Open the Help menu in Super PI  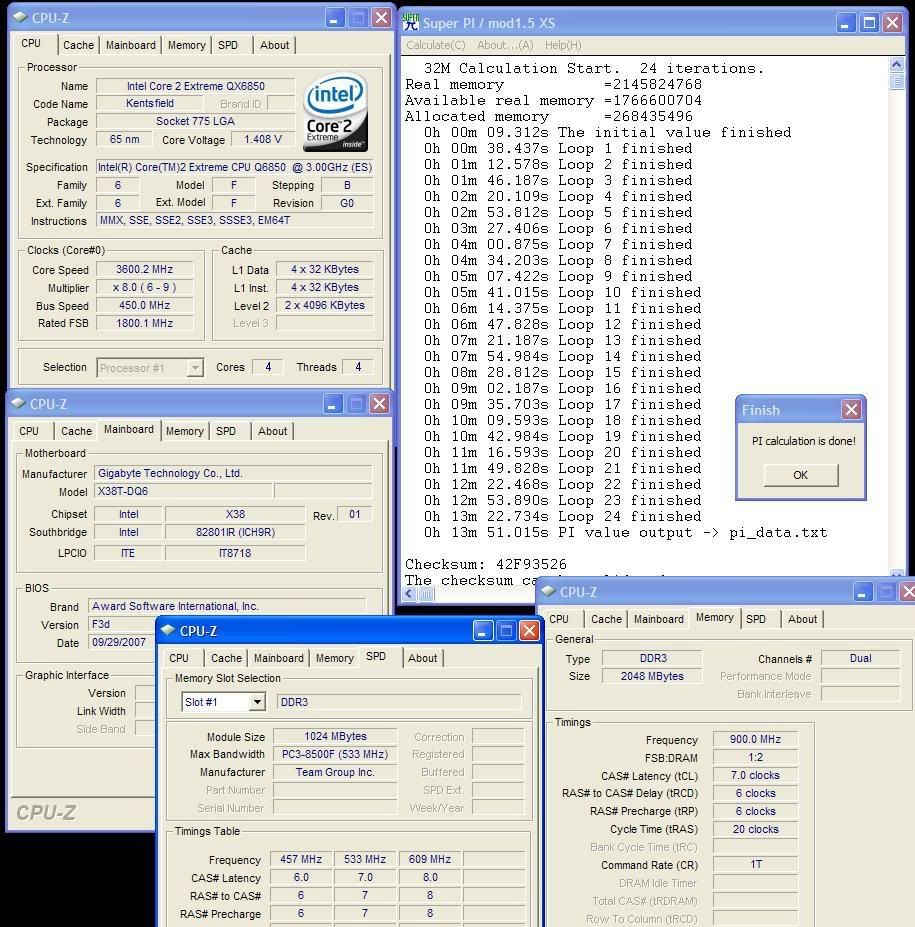coord(562,45)
